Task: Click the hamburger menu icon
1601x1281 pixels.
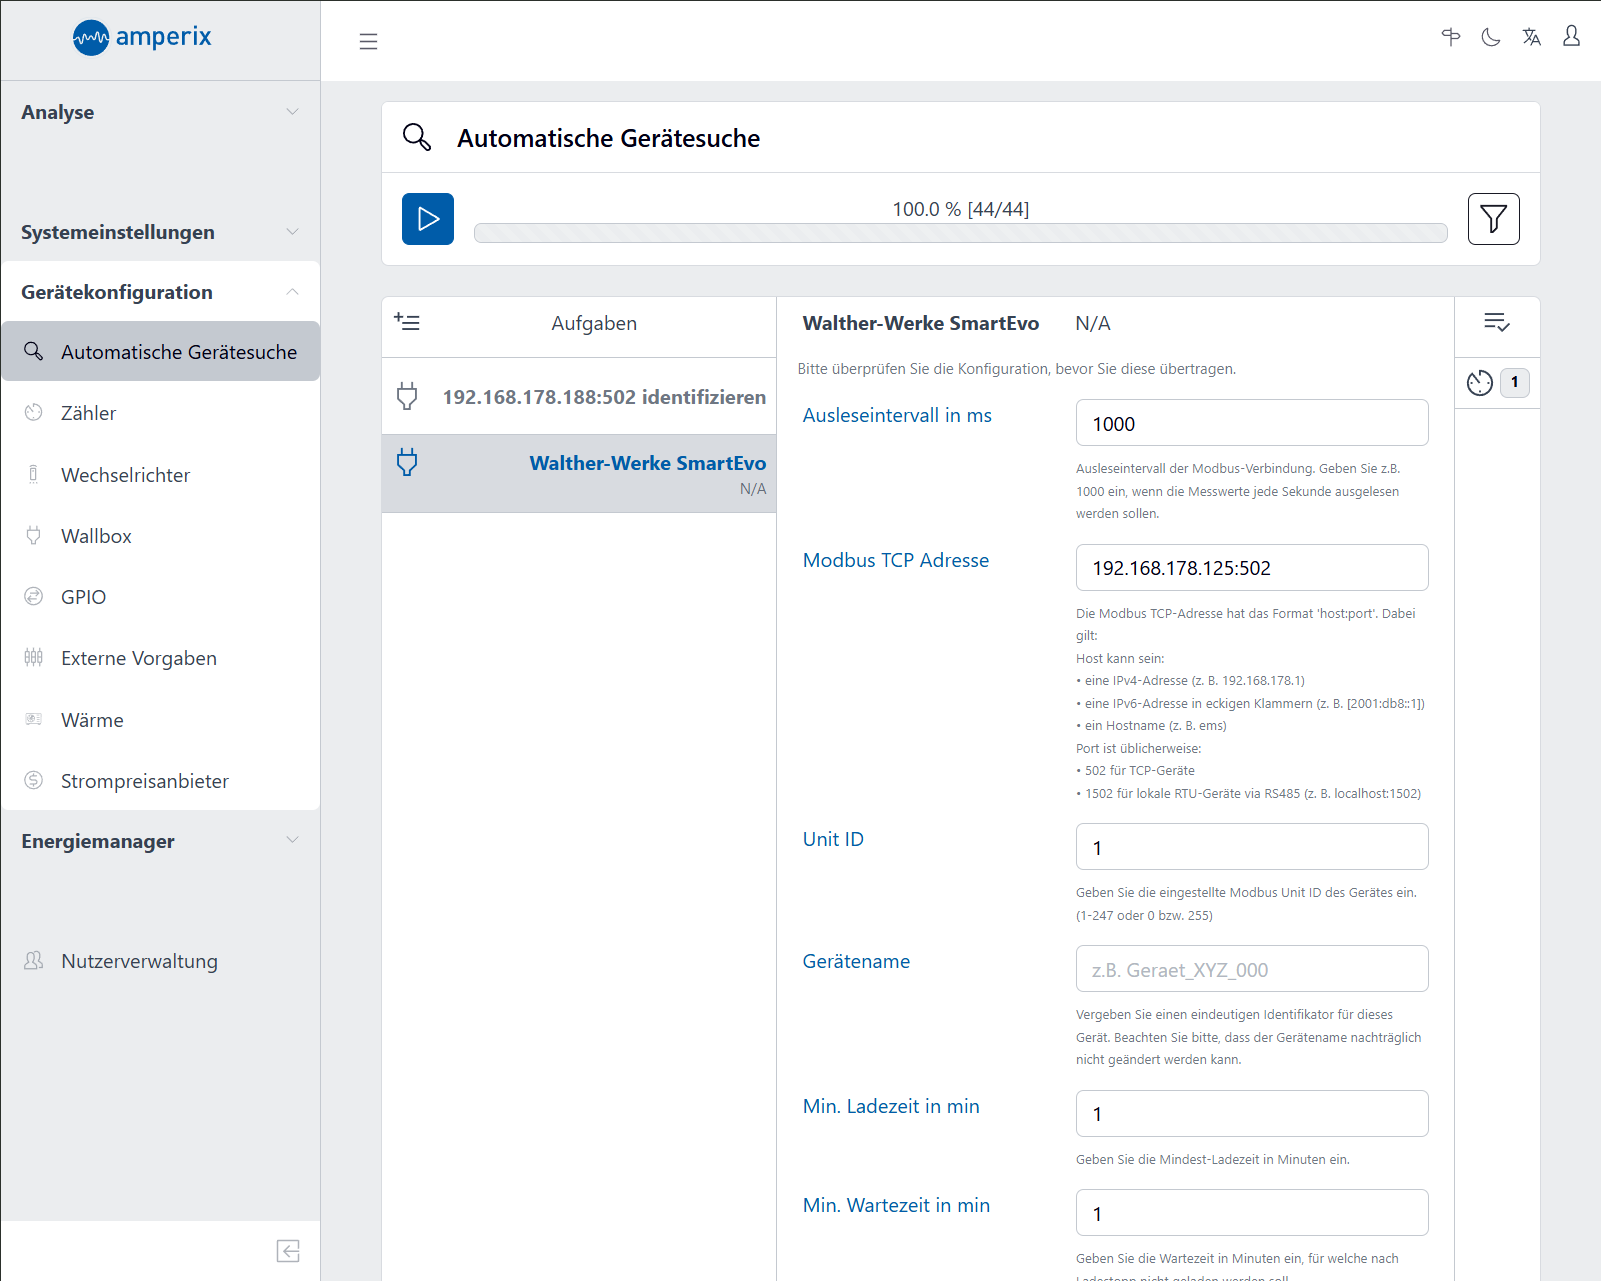Action: [368, 41]
